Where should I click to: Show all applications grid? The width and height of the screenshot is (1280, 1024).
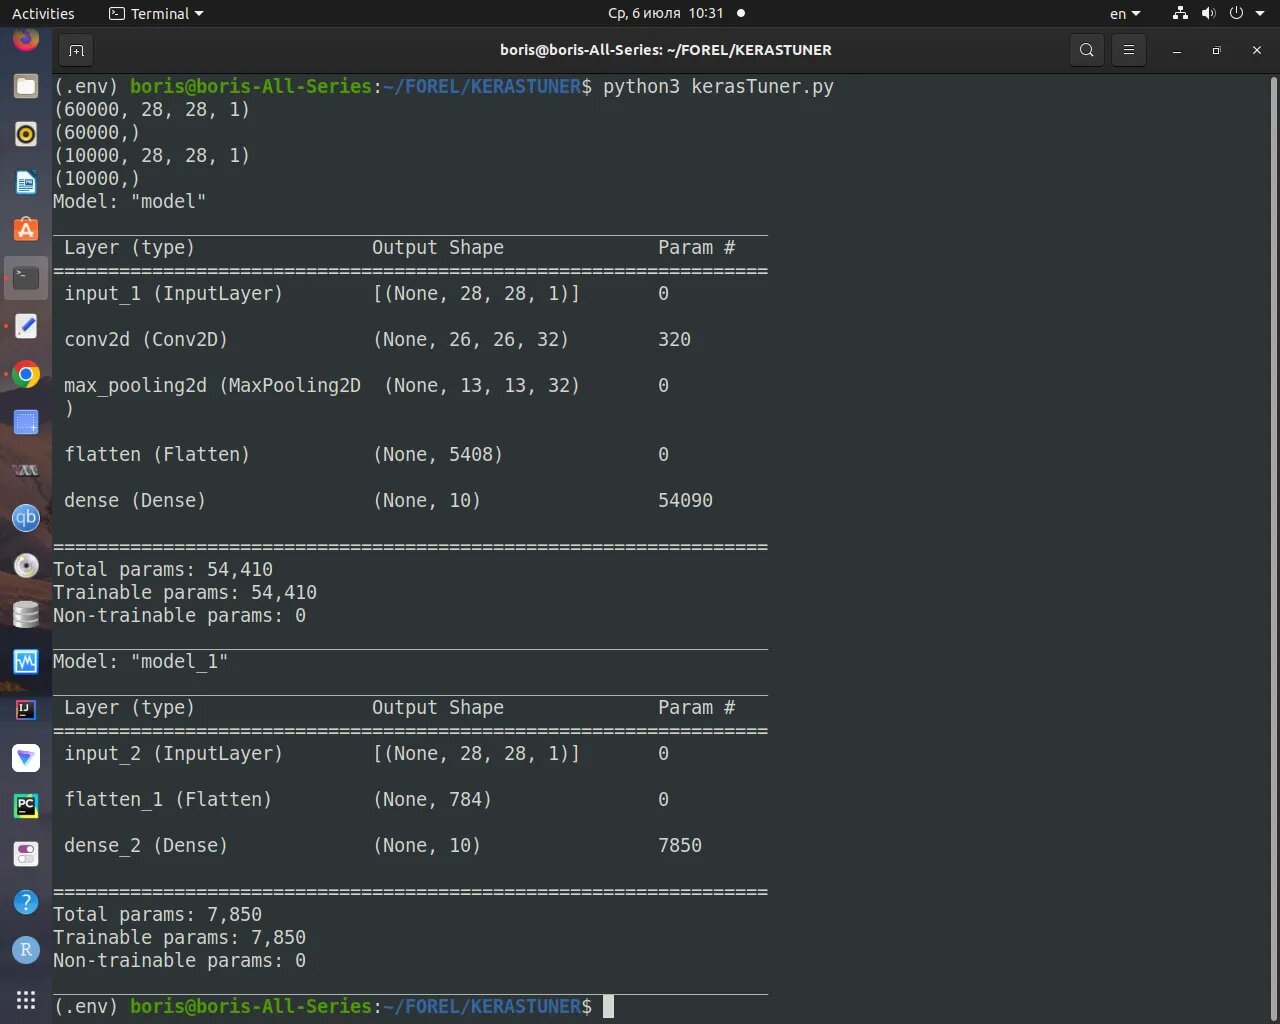click(26, 1000)
